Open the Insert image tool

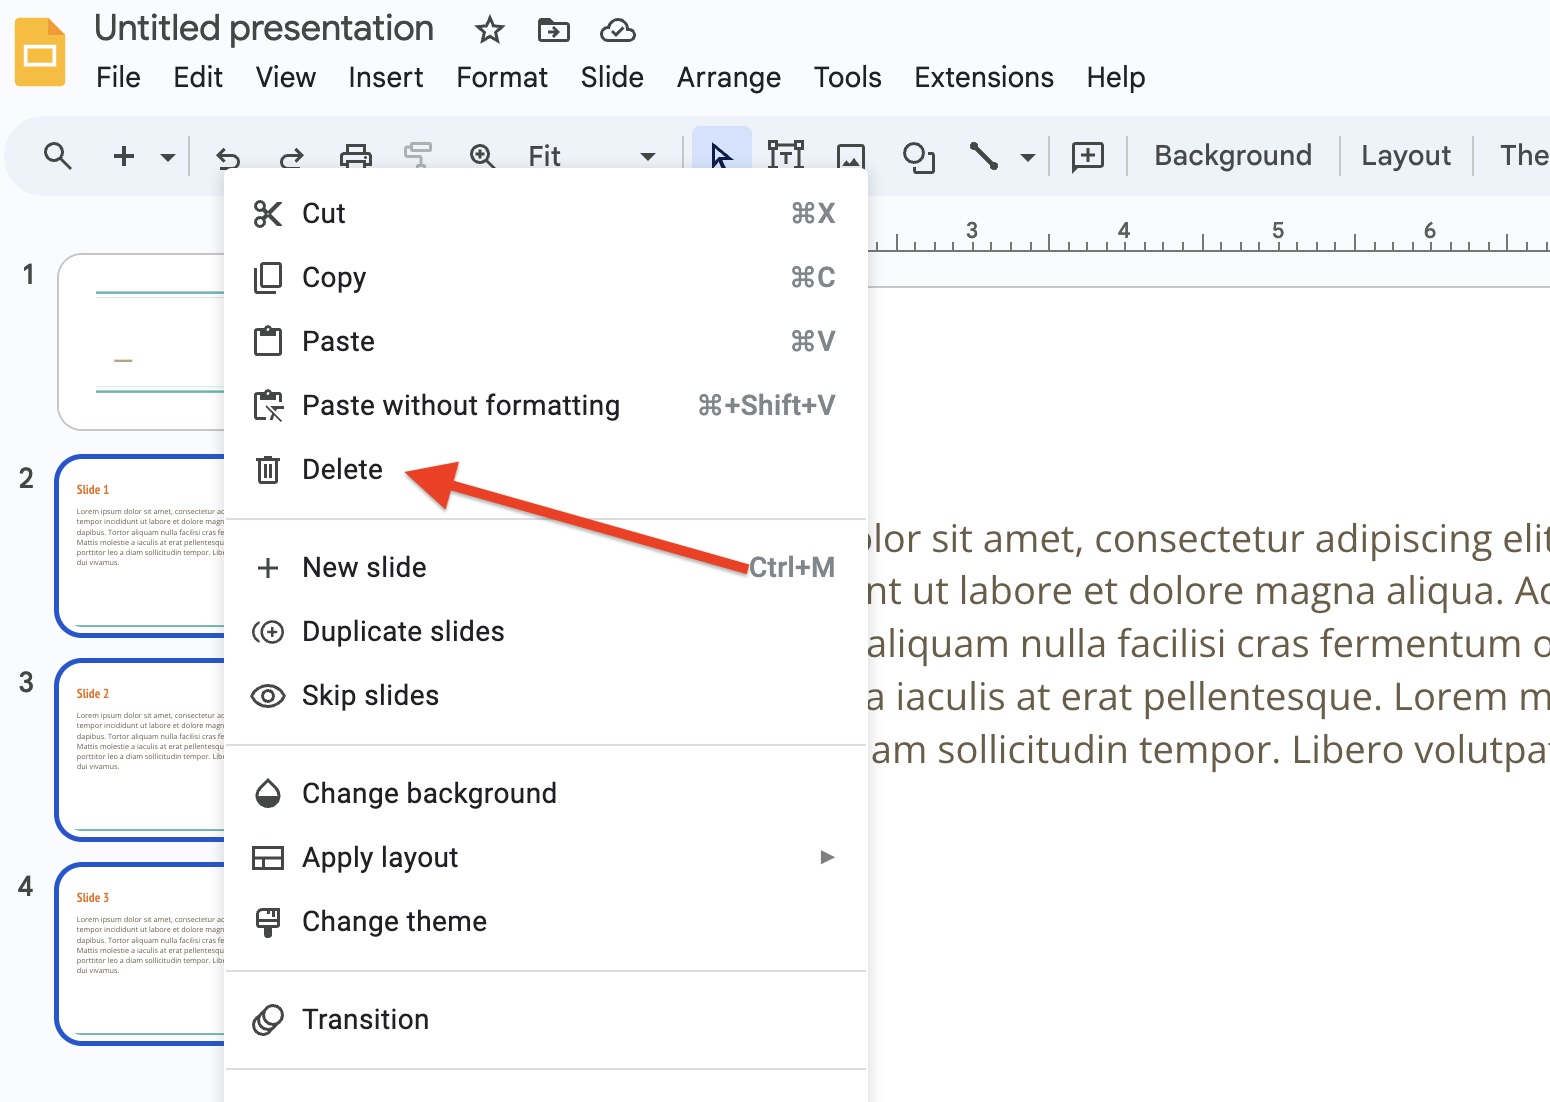point(851,156)
